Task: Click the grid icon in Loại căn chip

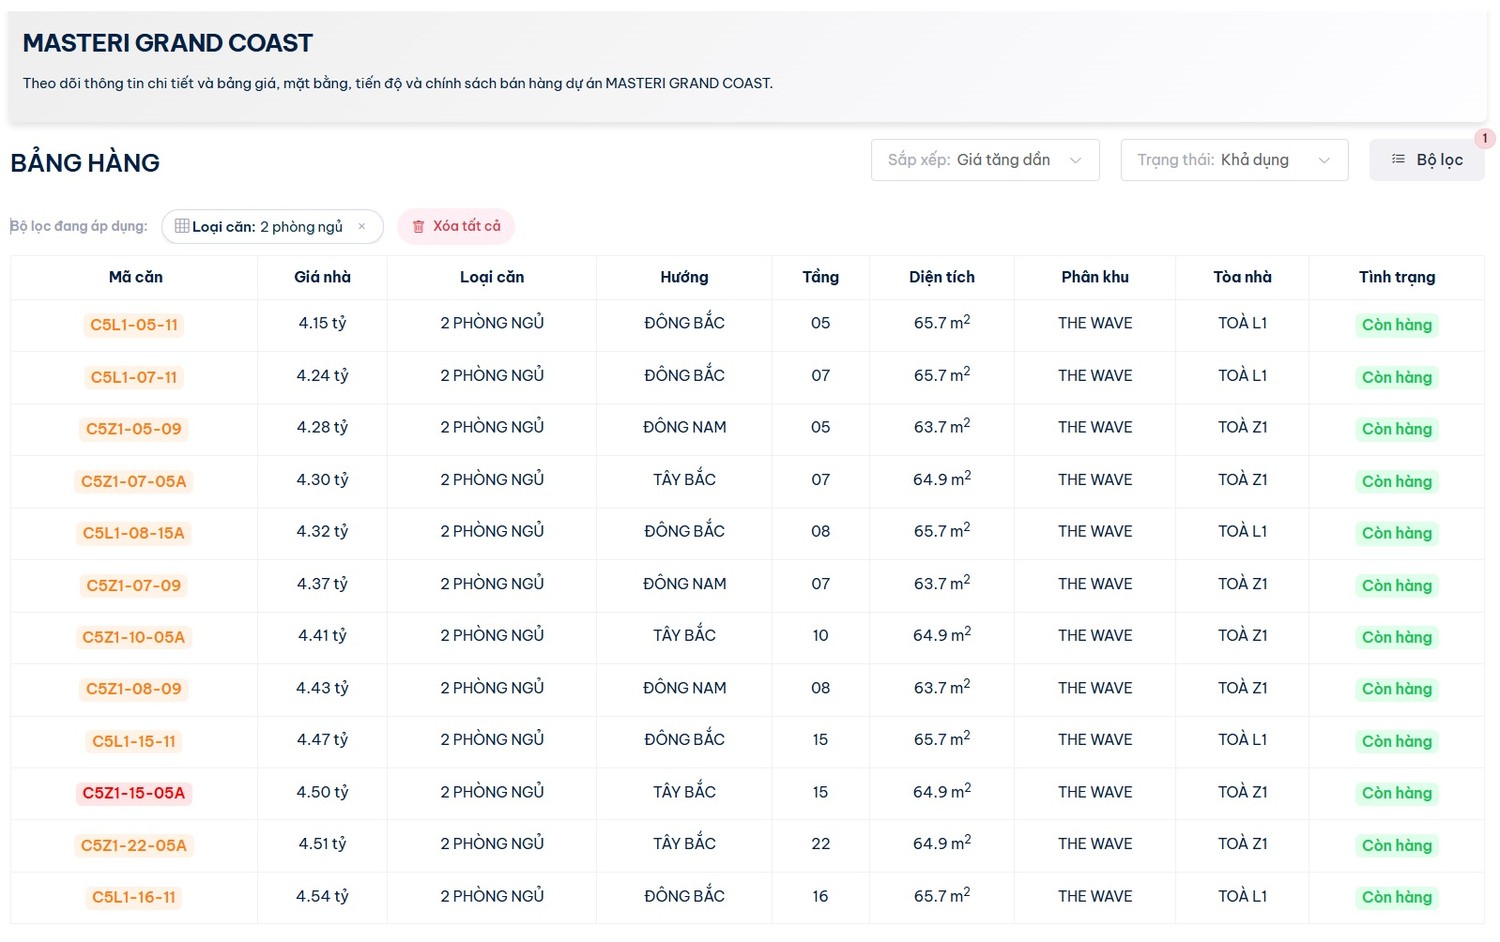Action: click(182, 226)
